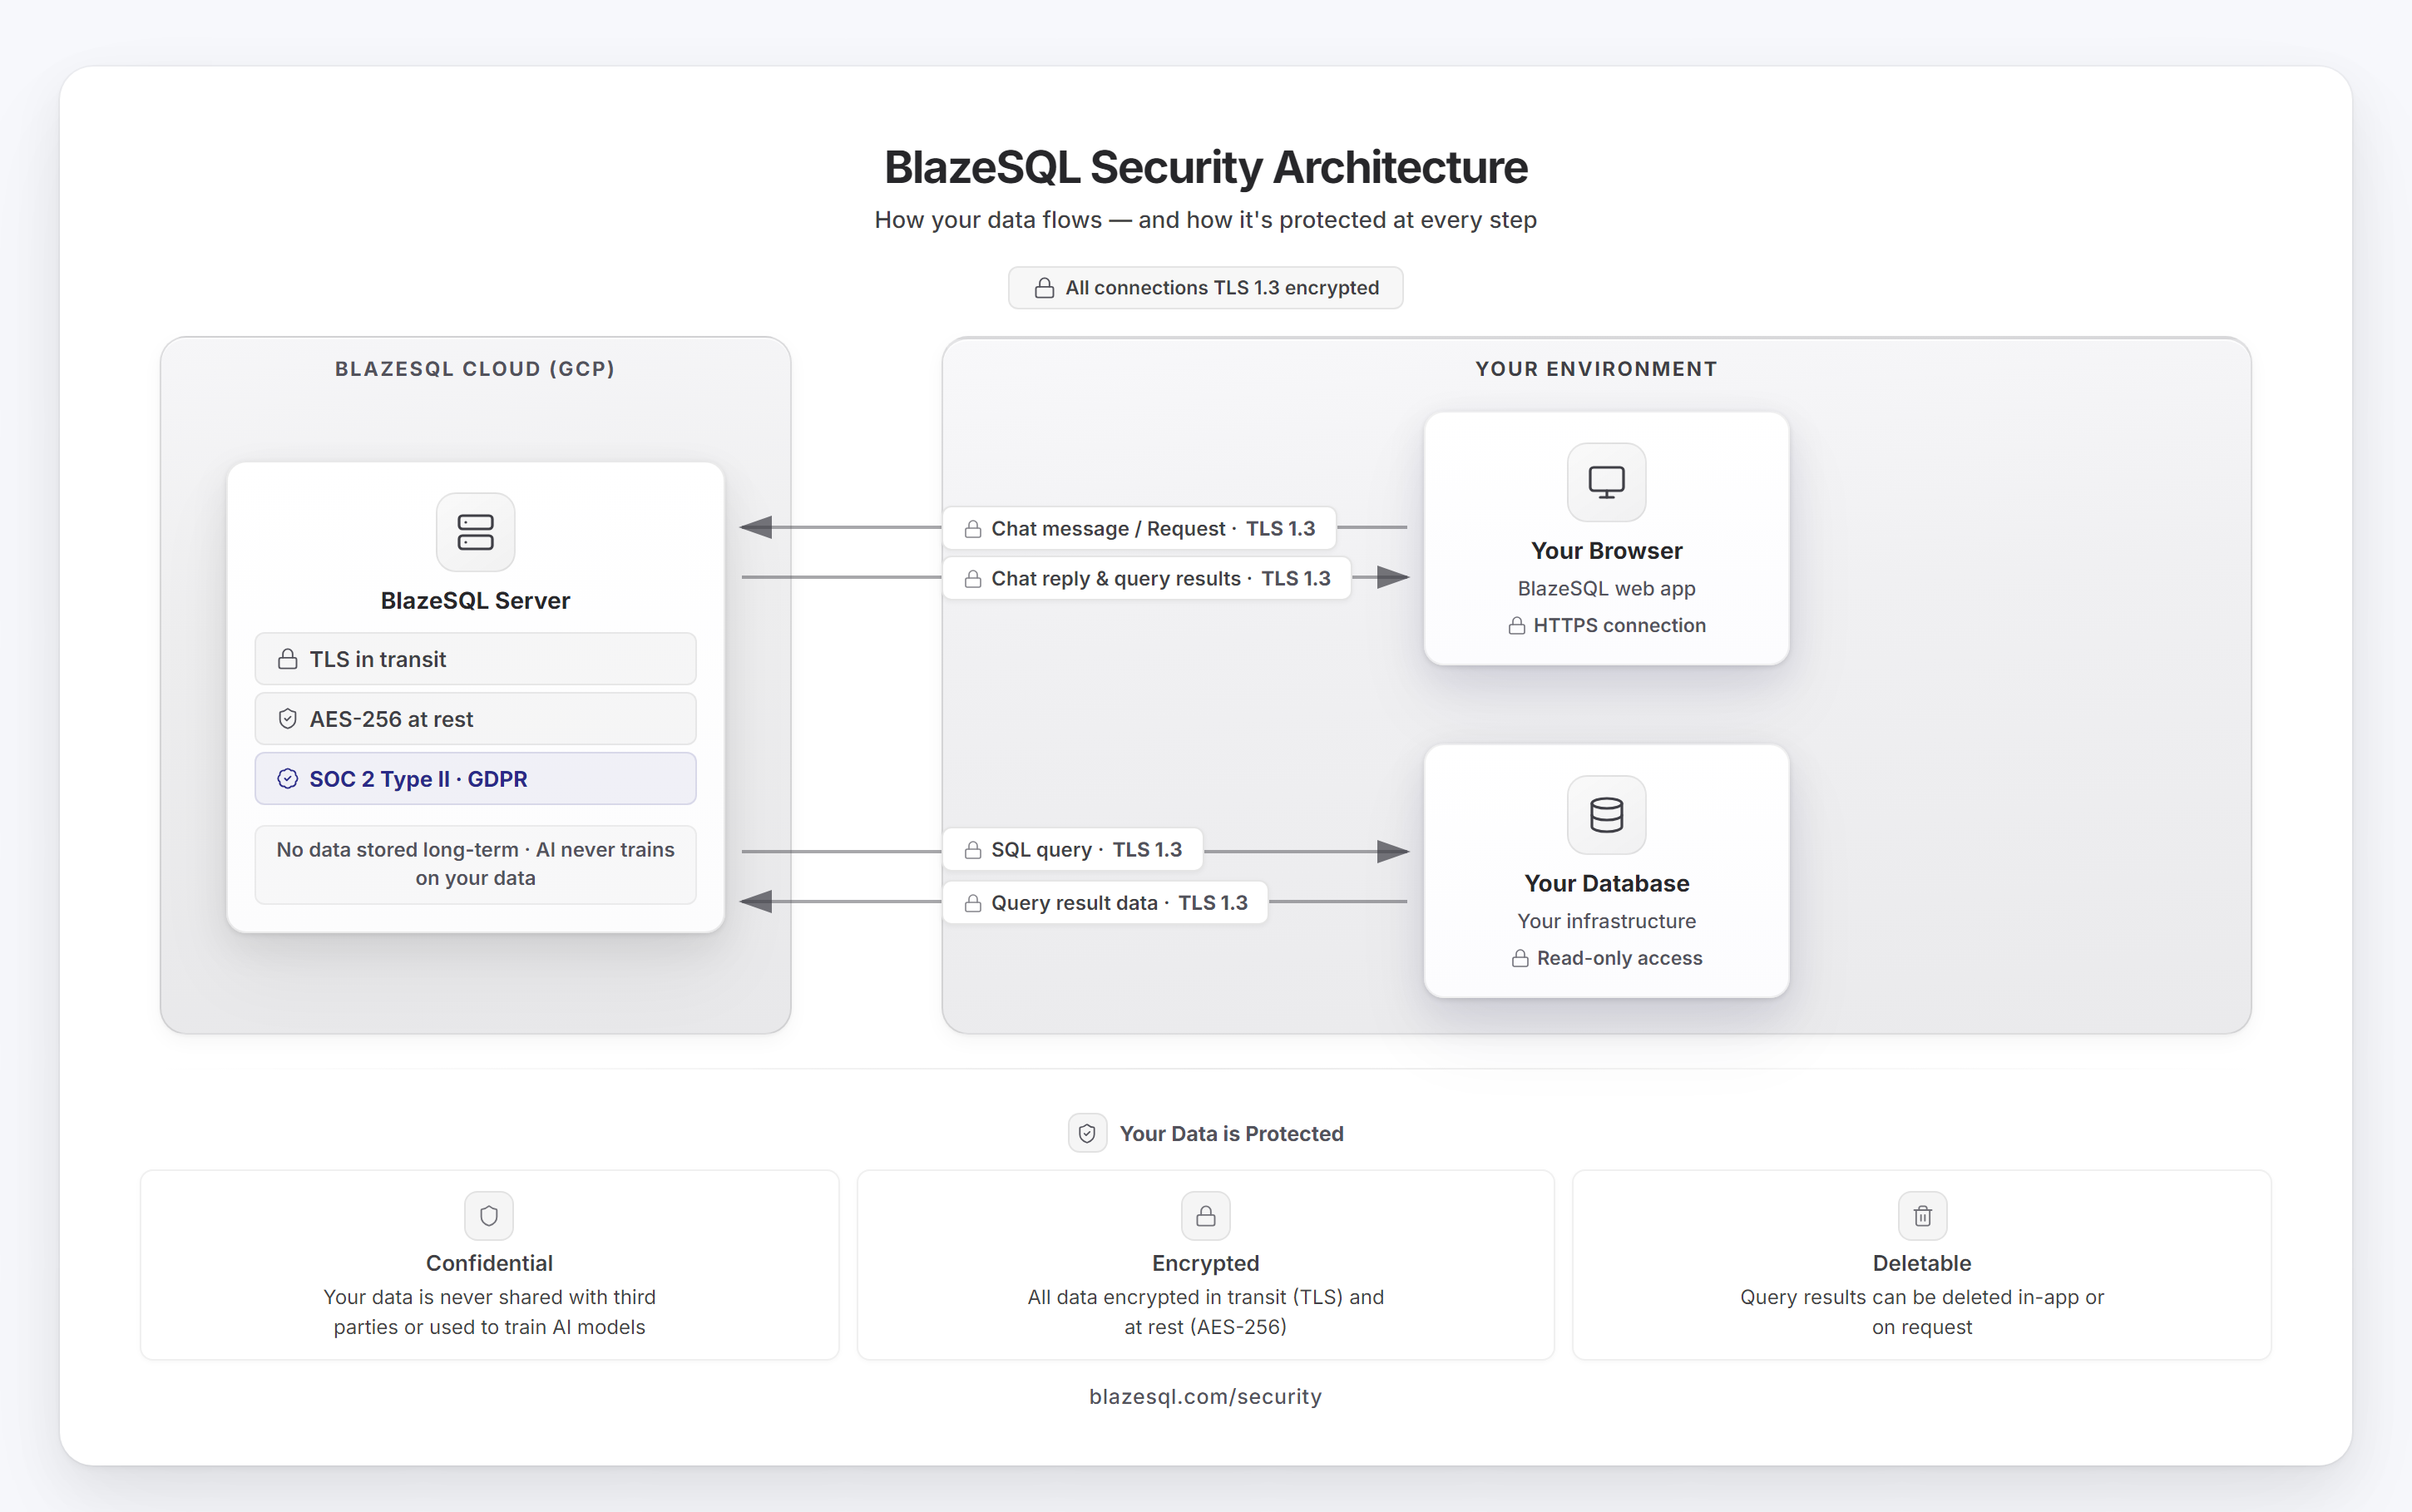This screenshot has width=2412, height=1512.
Task: Click the Encrypted padlock icon
Action: pyautogui.click(x=1205, y=1216)
